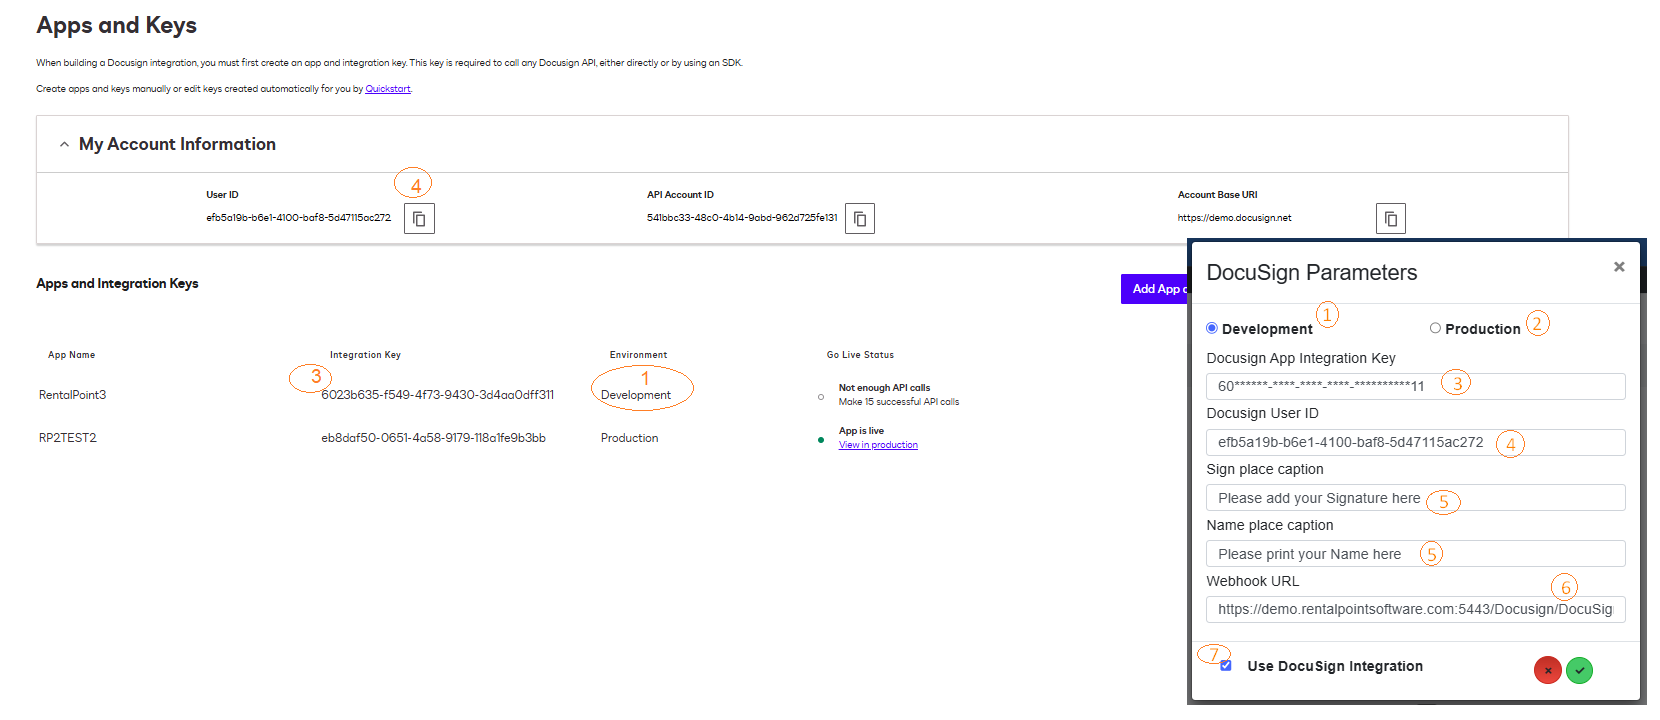Screen dimensions: 1660x720
Task: Copy the API Account ID value
Action: (x=860, y=218)
